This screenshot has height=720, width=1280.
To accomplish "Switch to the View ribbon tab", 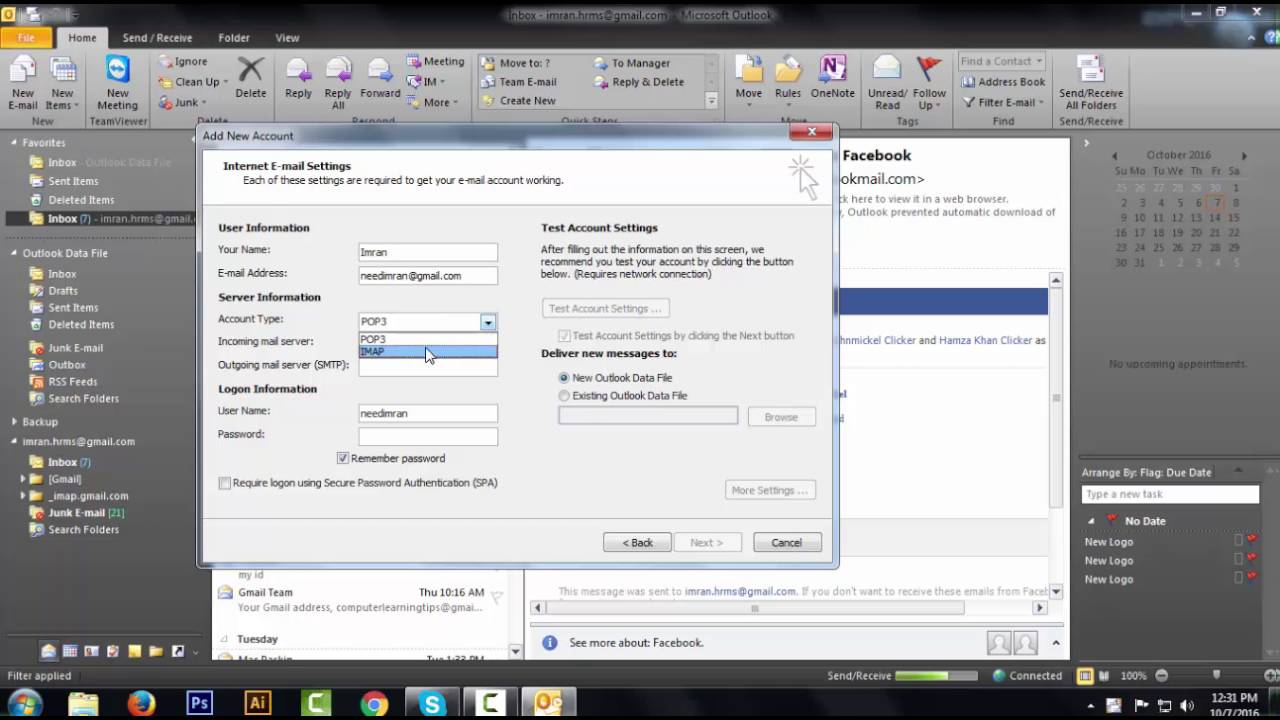I will [287, 38].
